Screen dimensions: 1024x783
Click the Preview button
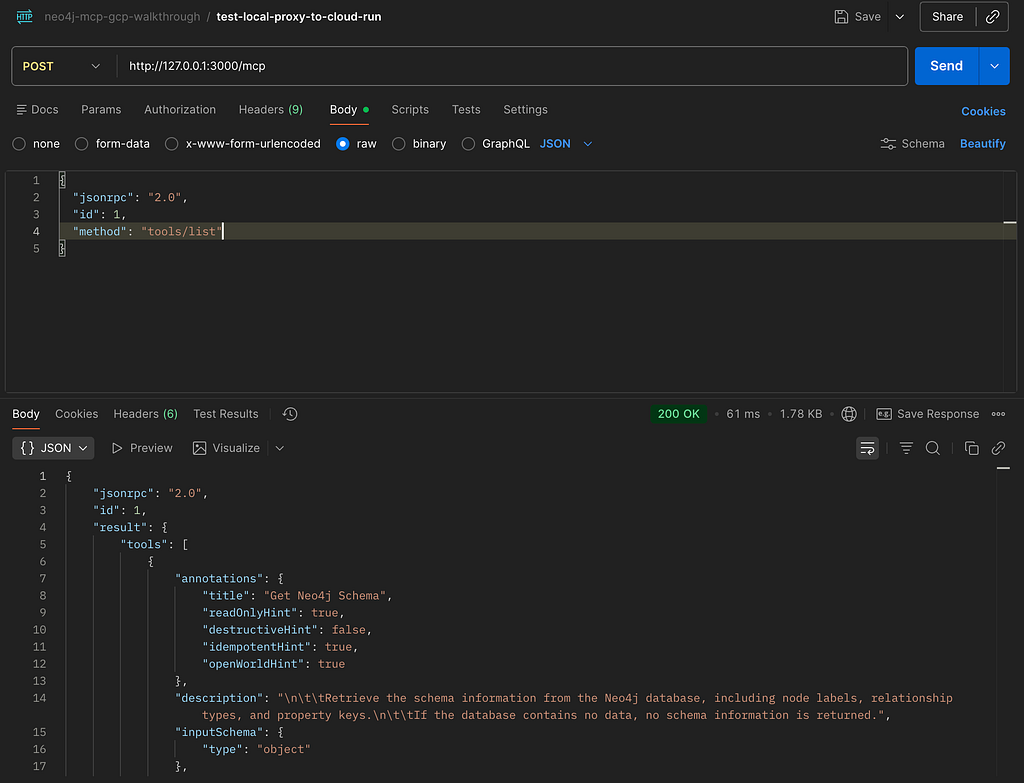142,448
